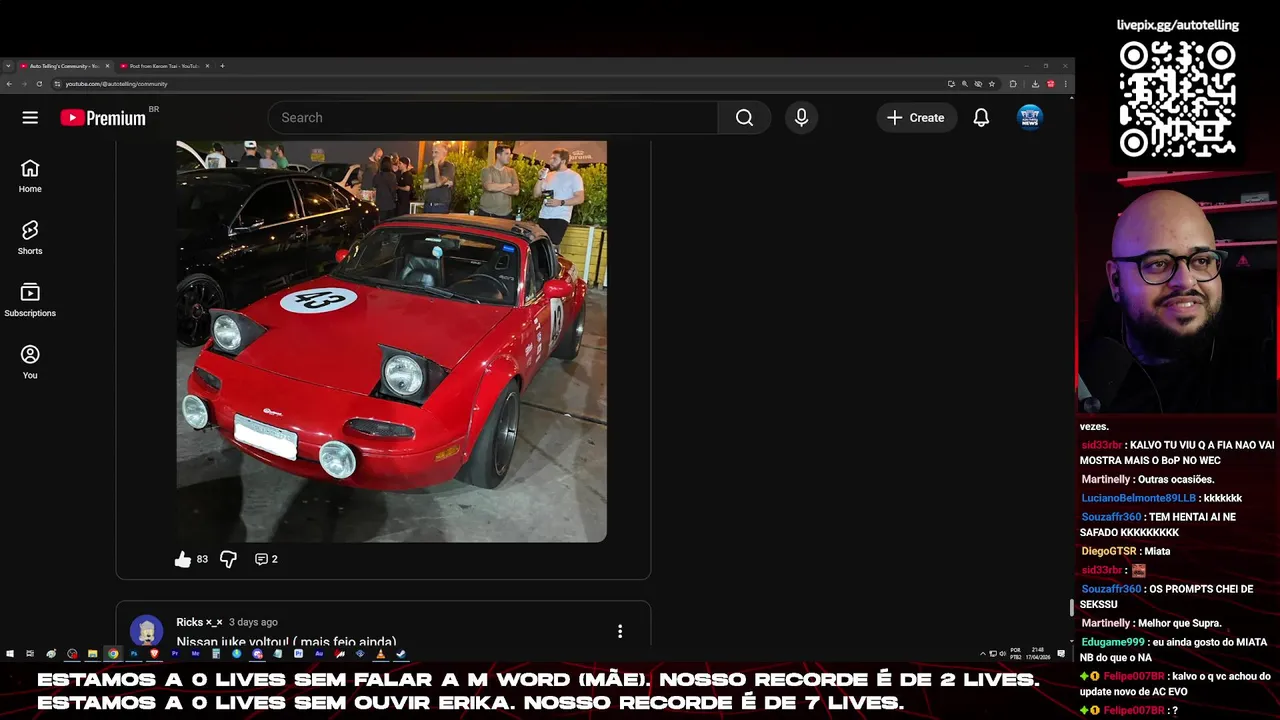Open the '3 days ago' post timestamp

tap(253, 622)
